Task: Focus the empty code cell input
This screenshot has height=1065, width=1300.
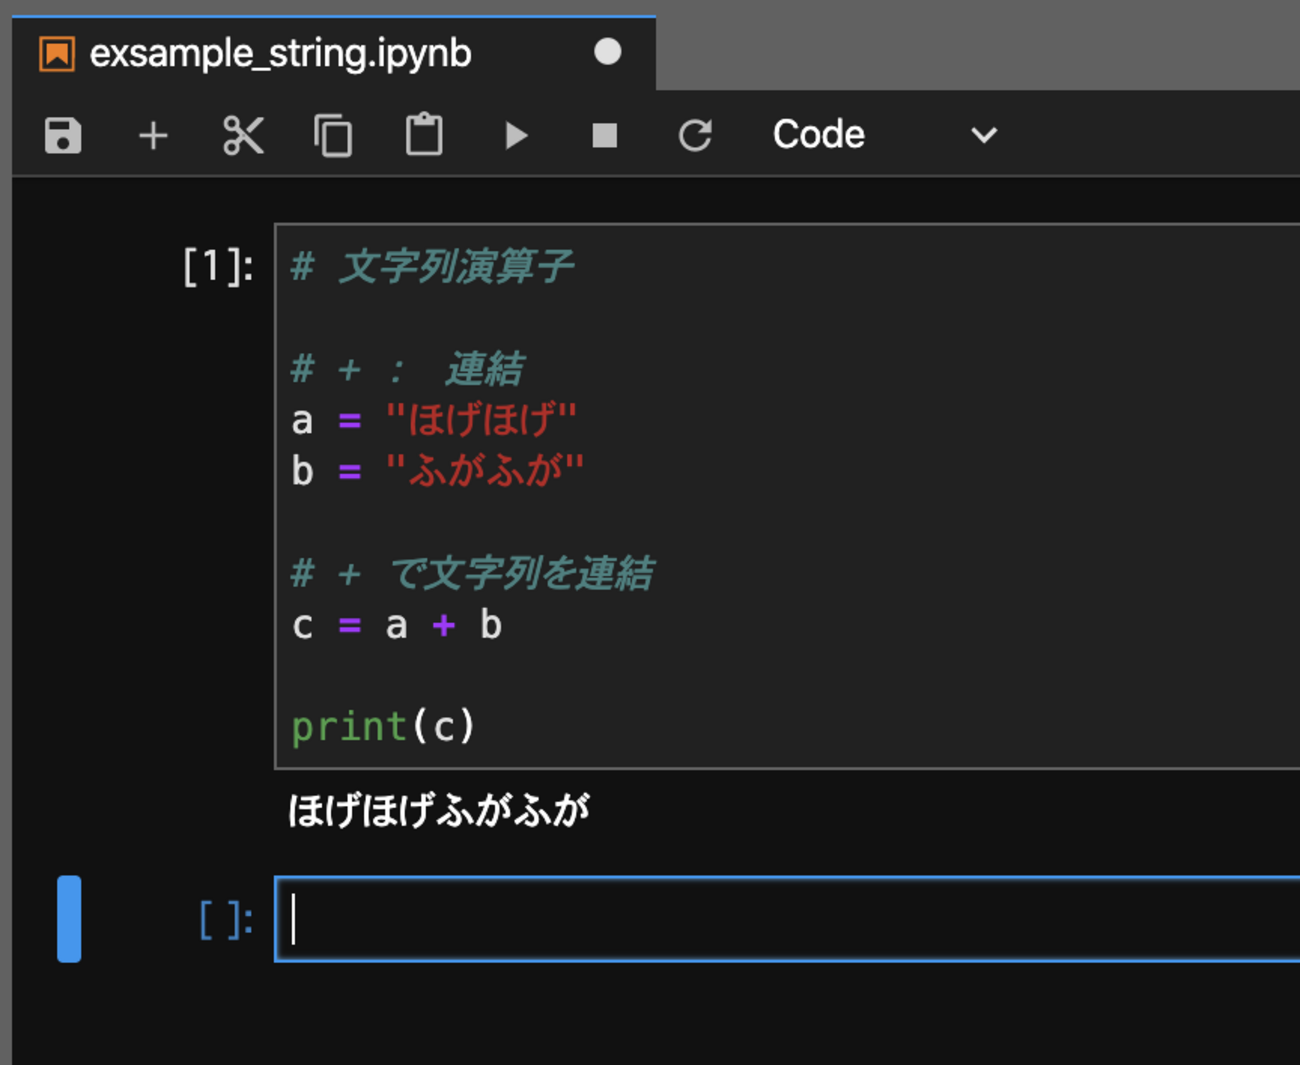Action: (780, 919)
